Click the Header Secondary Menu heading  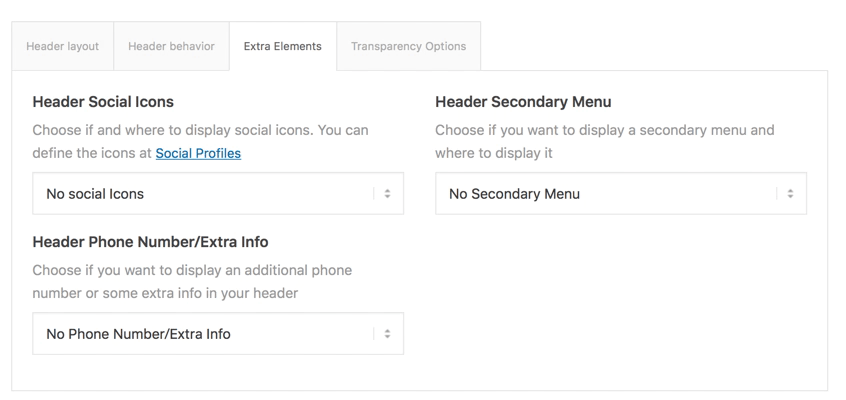coord(523,102)
